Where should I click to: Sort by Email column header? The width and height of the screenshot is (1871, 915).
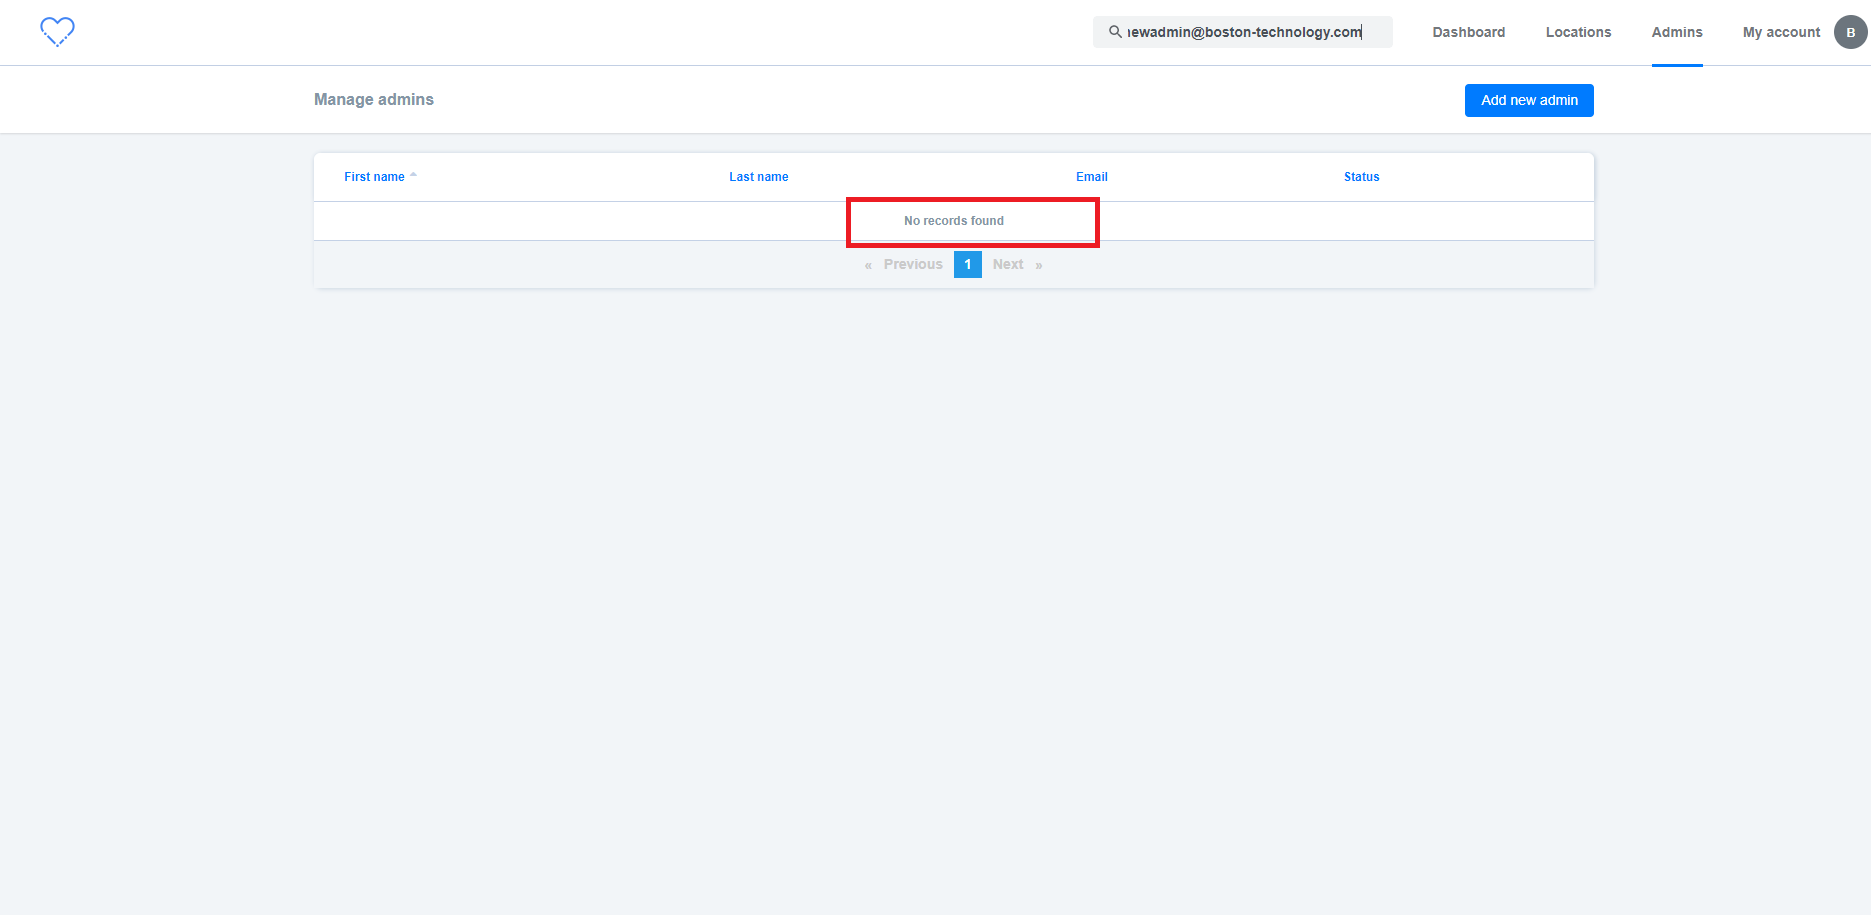click(1091, 177)
